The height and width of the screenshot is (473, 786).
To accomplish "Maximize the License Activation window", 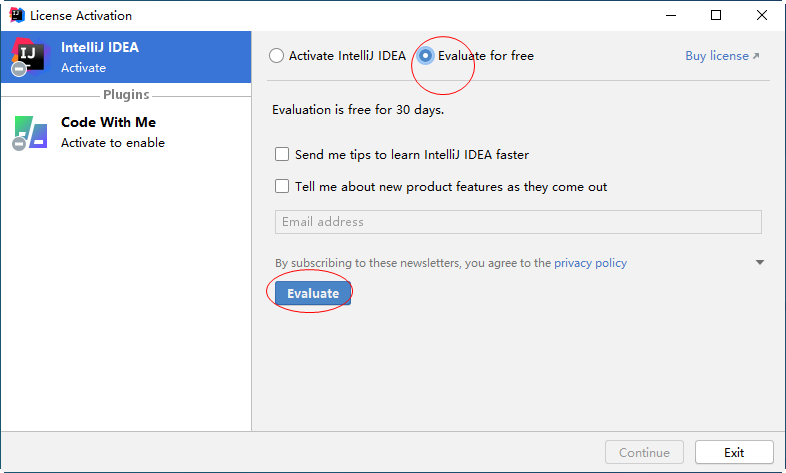I will click(716, 16).
